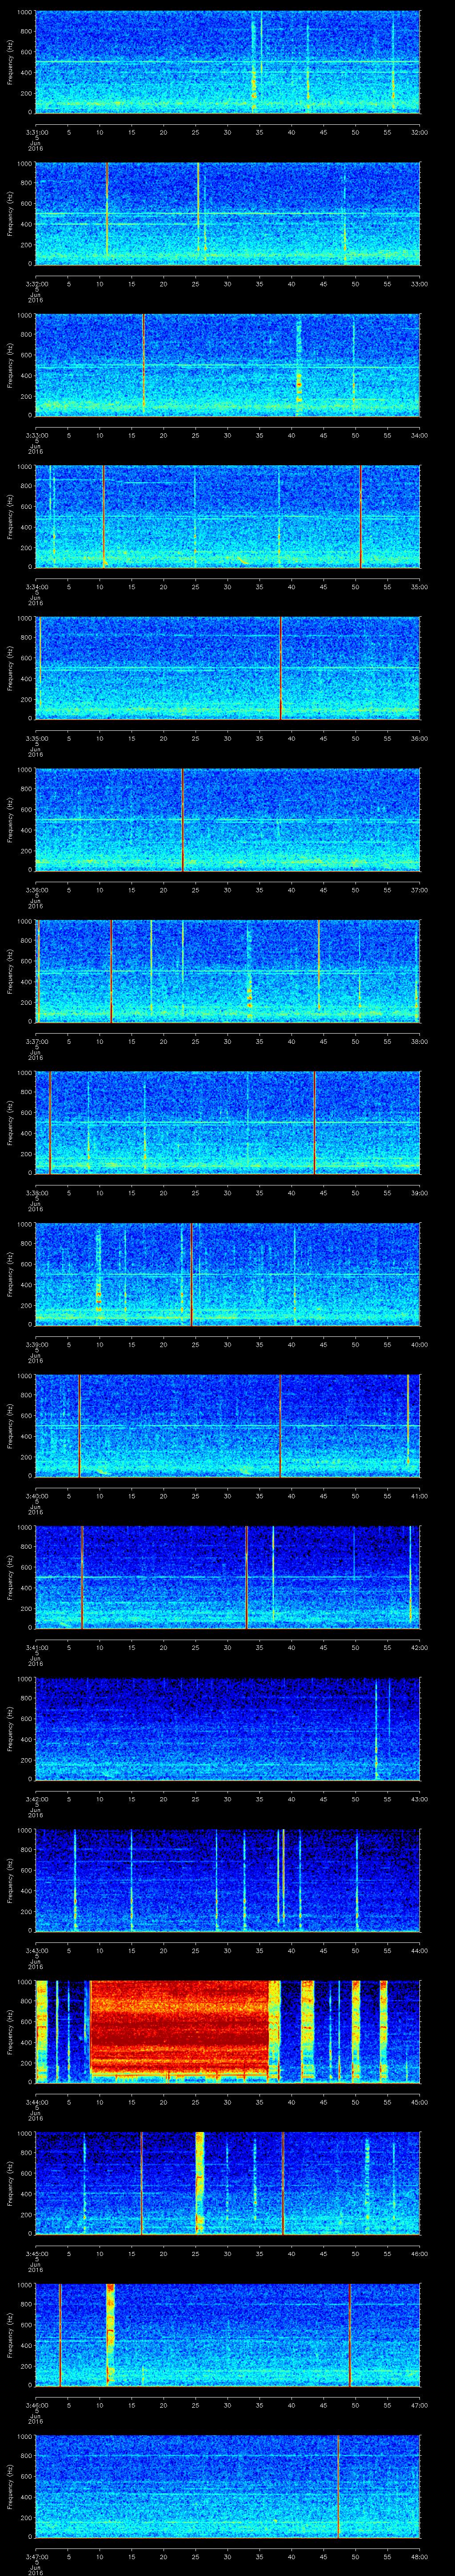Click the '3:33:00' start time label
The height and width of the screenshot is (2576, 455).
[x=36, y=435]
